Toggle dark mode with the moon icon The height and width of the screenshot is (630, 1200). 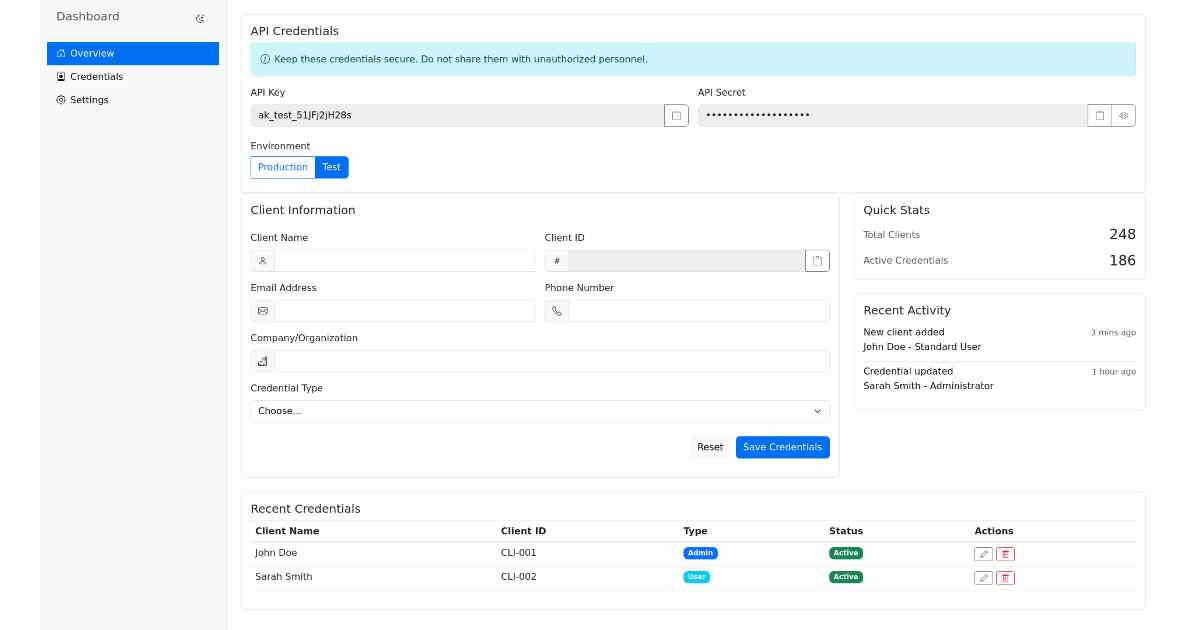[x=200, y=16]
